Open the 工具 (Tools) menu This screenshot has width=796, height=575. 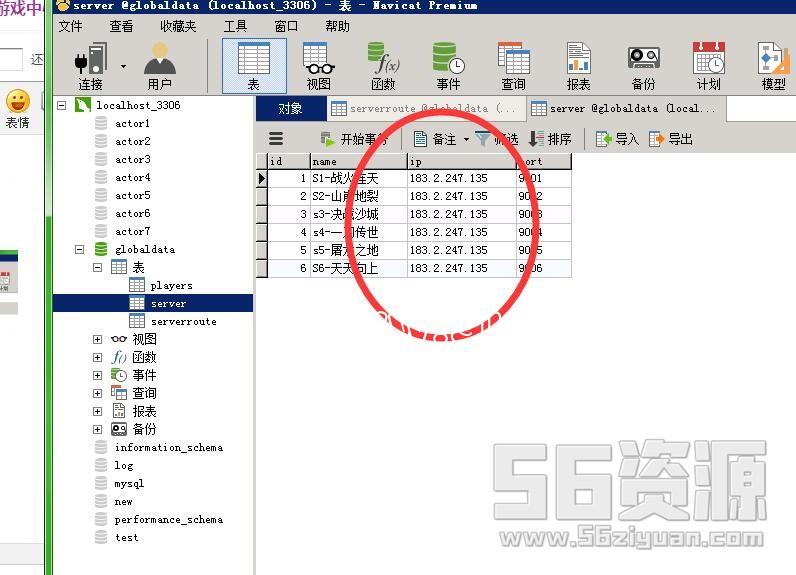tap(235, 26)
